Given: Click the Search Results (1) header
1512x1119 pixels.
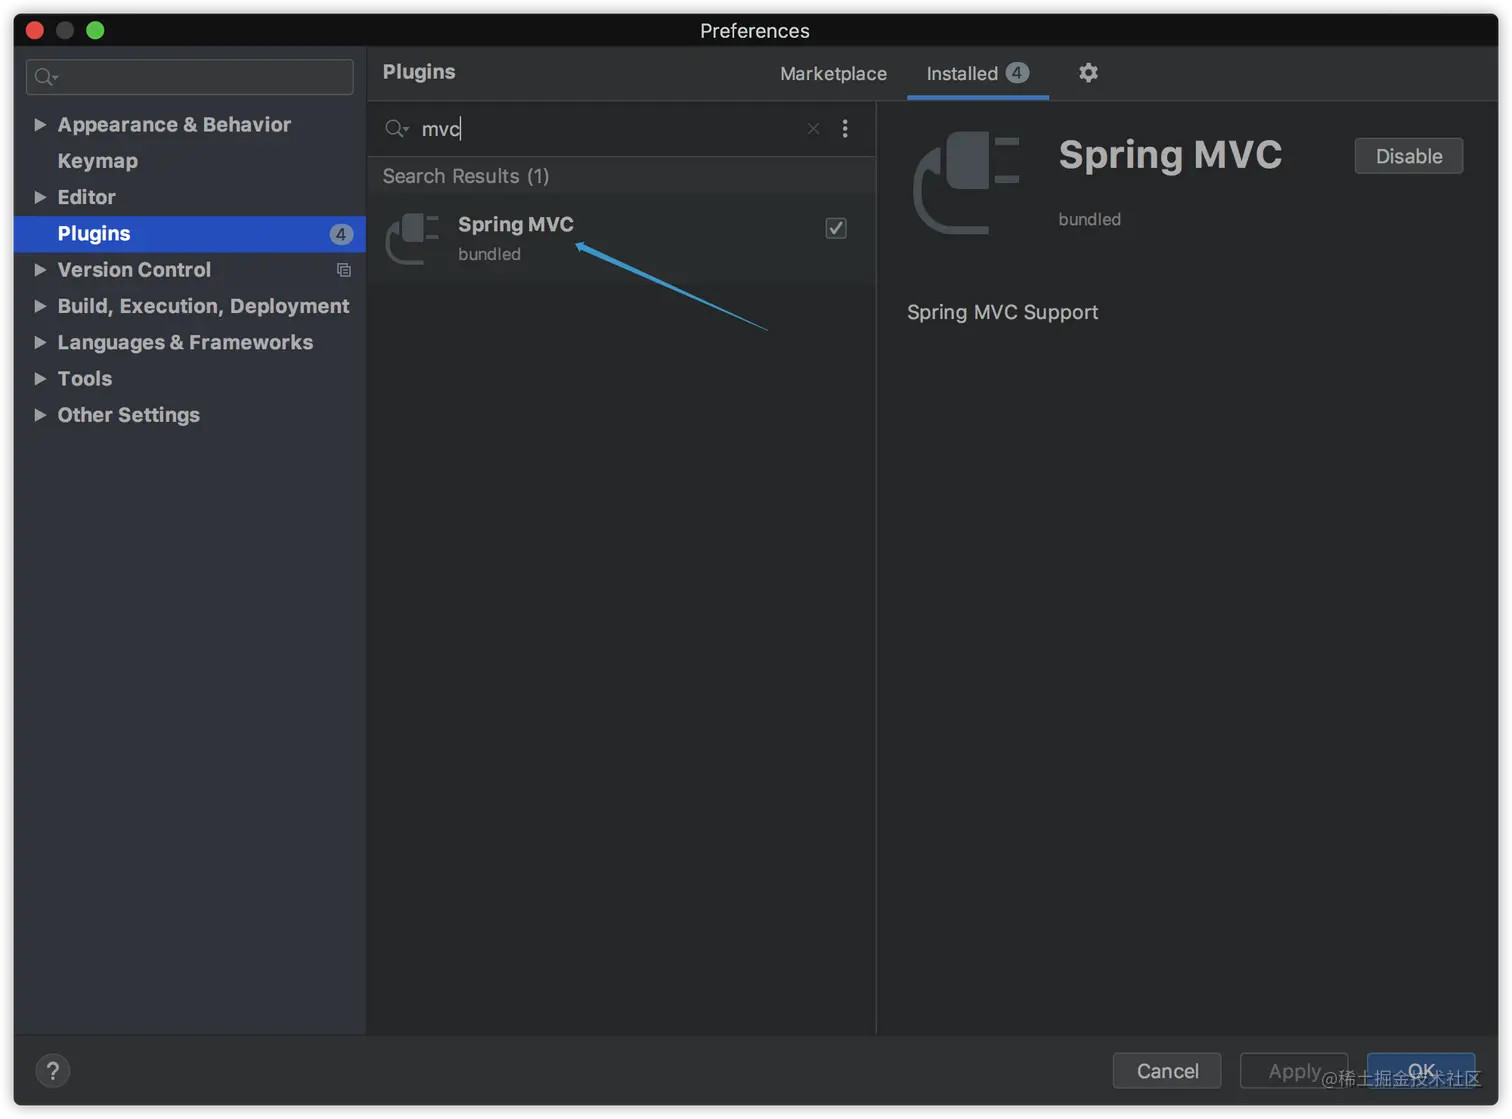Looking at the screenshot, I should [x=466, y=176].
